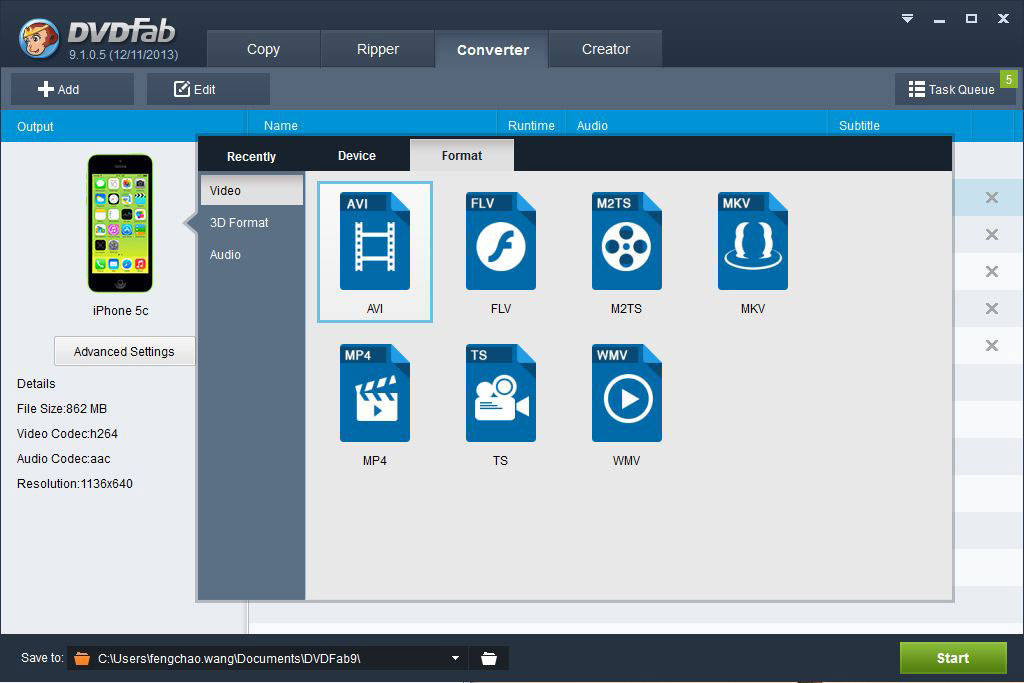Click the Add button

click(x=72, y=89)
